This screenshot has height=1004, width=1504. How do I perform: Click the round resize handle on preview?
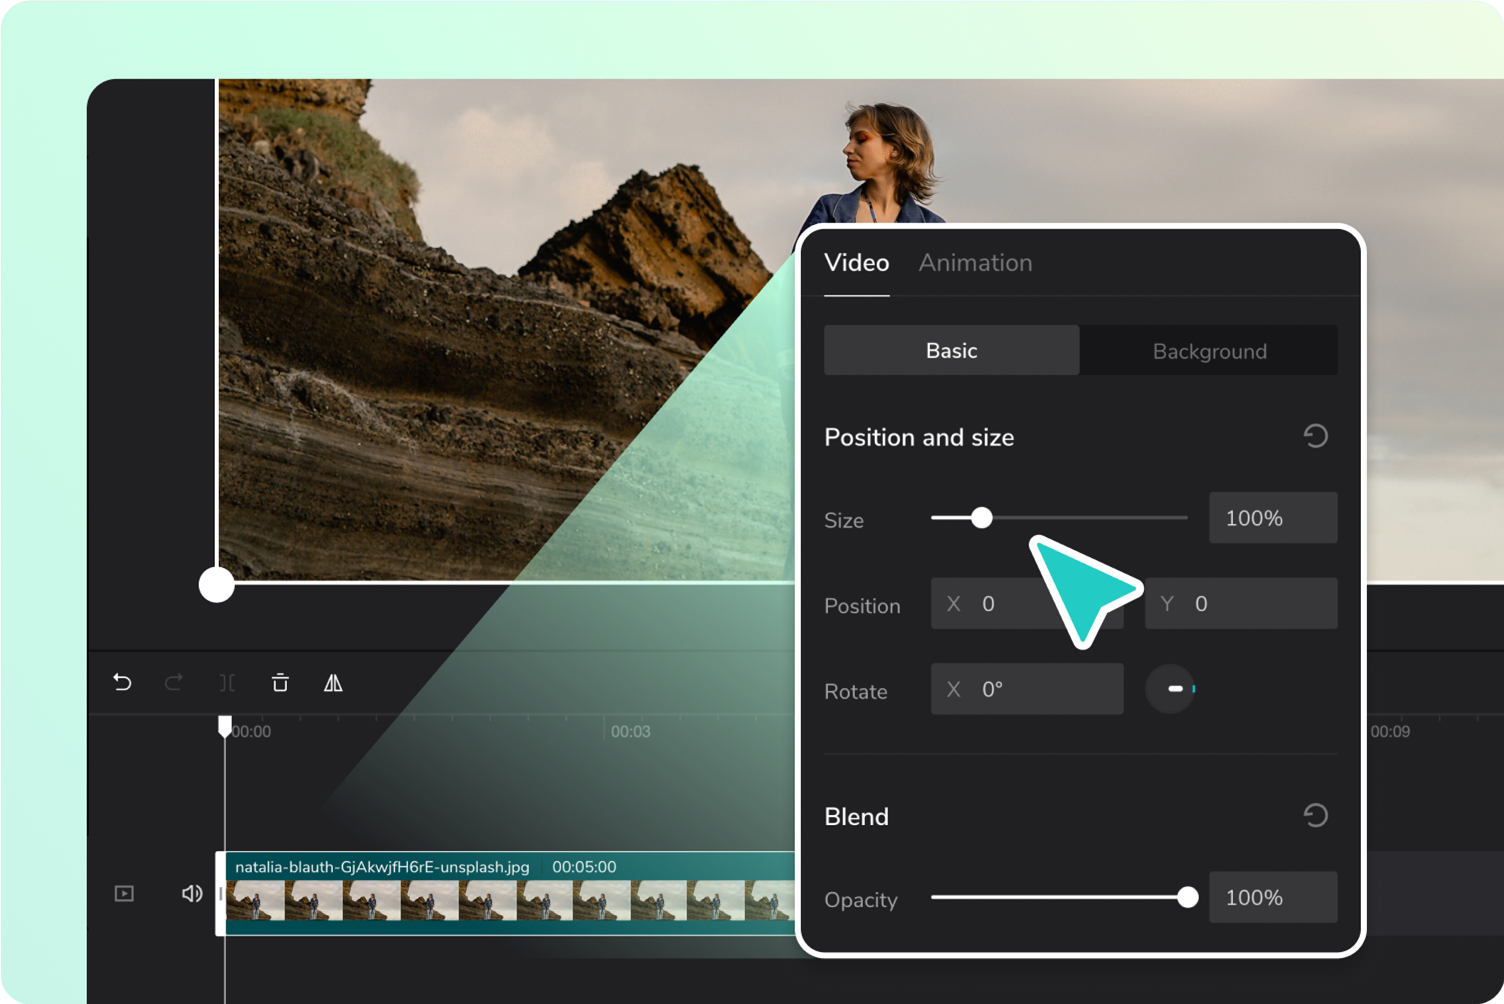click(216, 584)
